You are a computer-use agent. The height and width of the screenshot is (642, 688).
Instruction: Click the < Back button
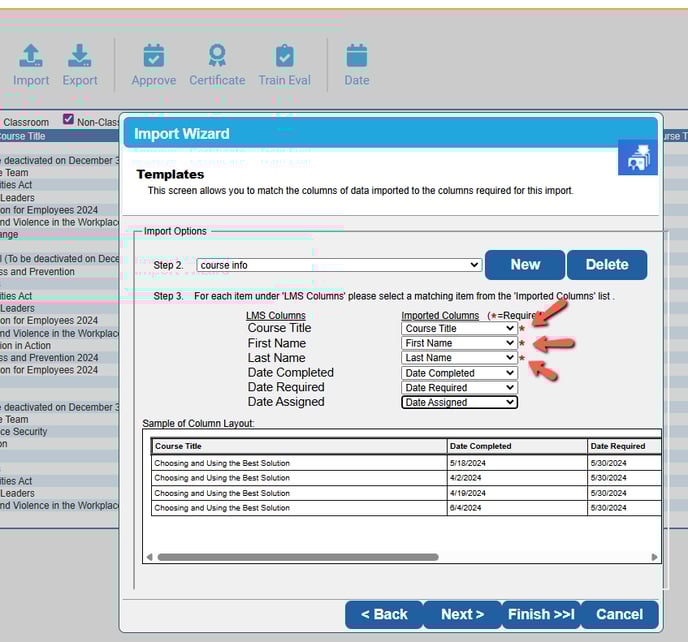click(384, 614)
